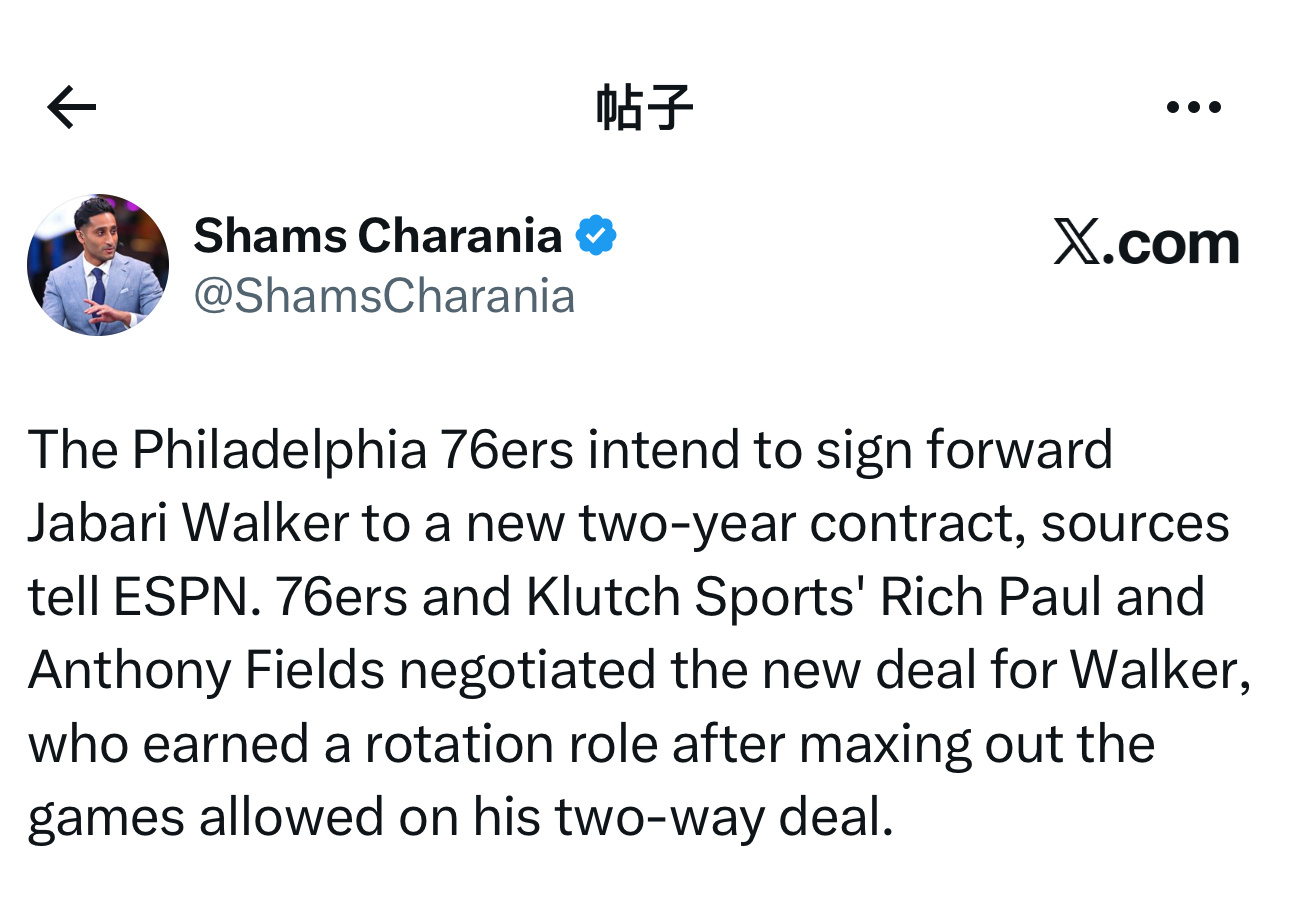The height and width of the screenshot is (911, 1290).
Task: Open the @ShamsCharania handle
Action: pos(384,297)
